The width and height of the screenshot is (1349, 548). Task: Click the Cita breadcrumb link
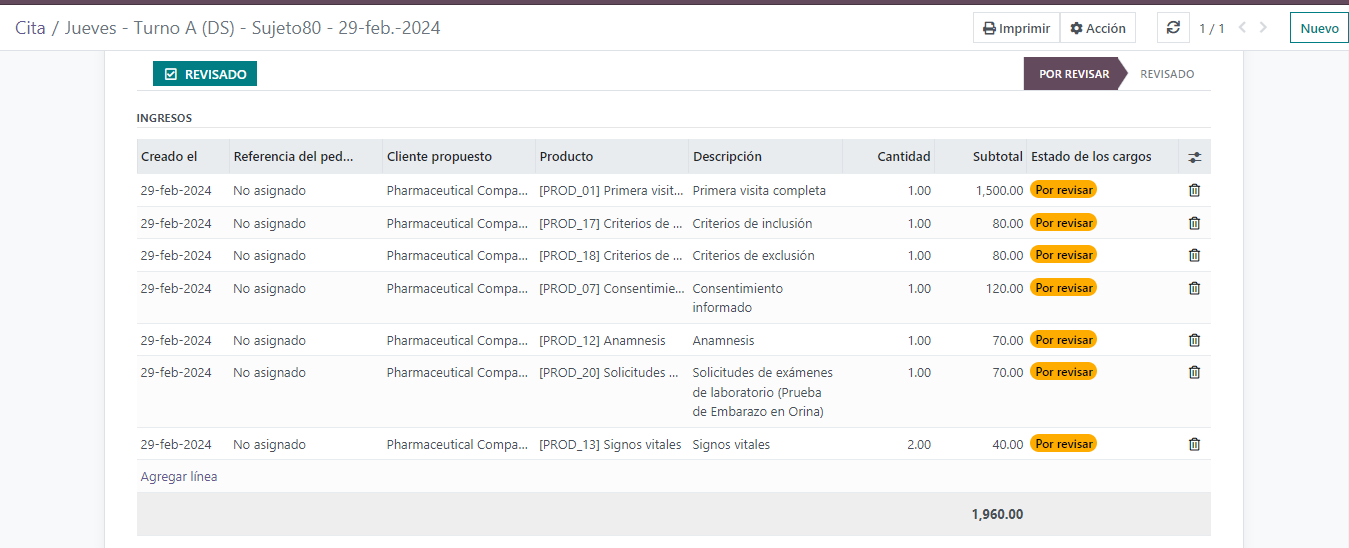pos(30,28)
